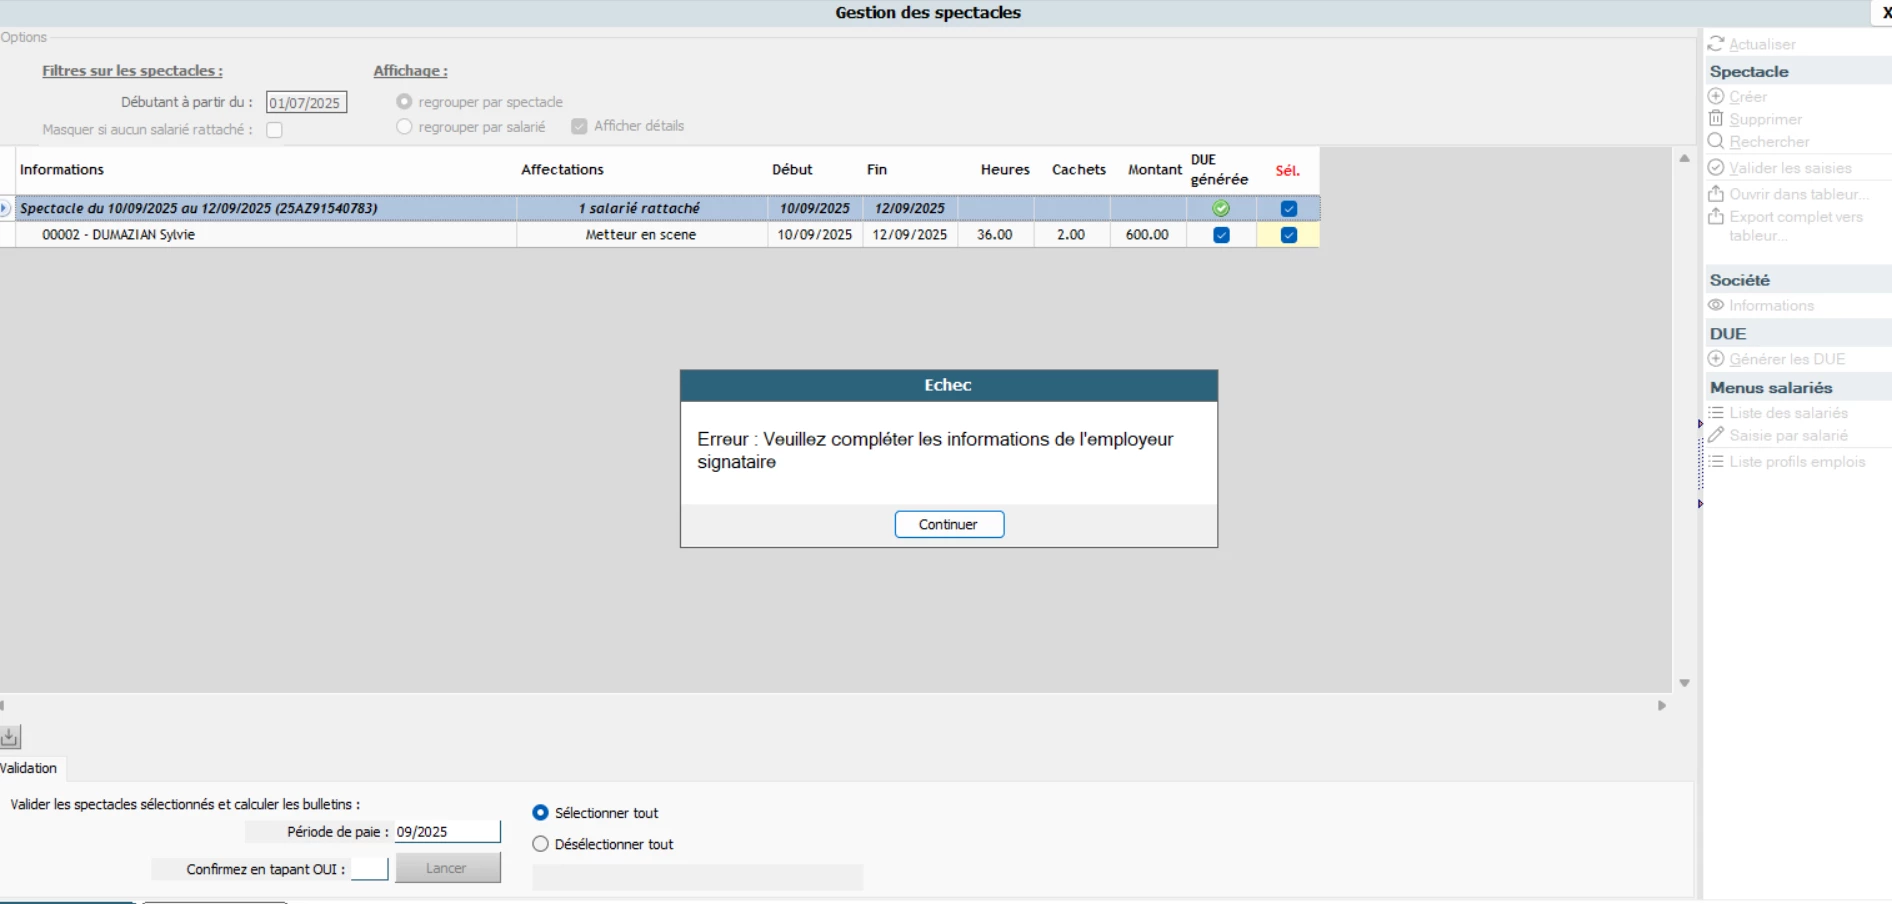Image resolution: width=1892 pixels, height=904 pixels.
Task: Expand the lower side panel arrow
Action: tap(1700, 504)
